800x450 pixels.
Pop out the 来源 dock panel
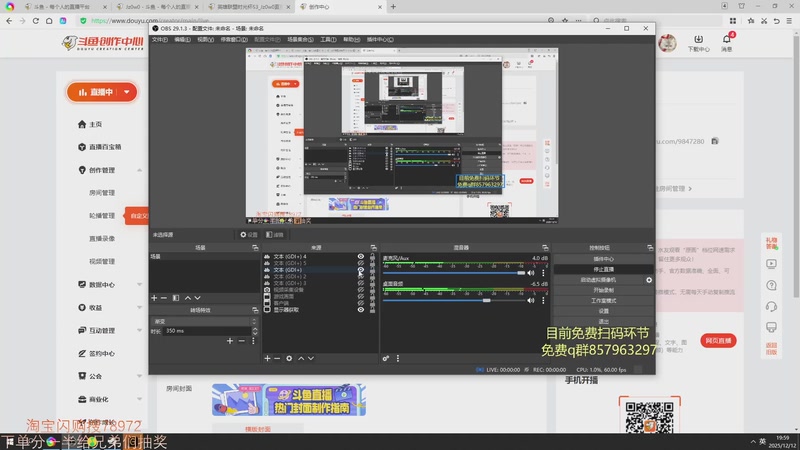[373, 248]
